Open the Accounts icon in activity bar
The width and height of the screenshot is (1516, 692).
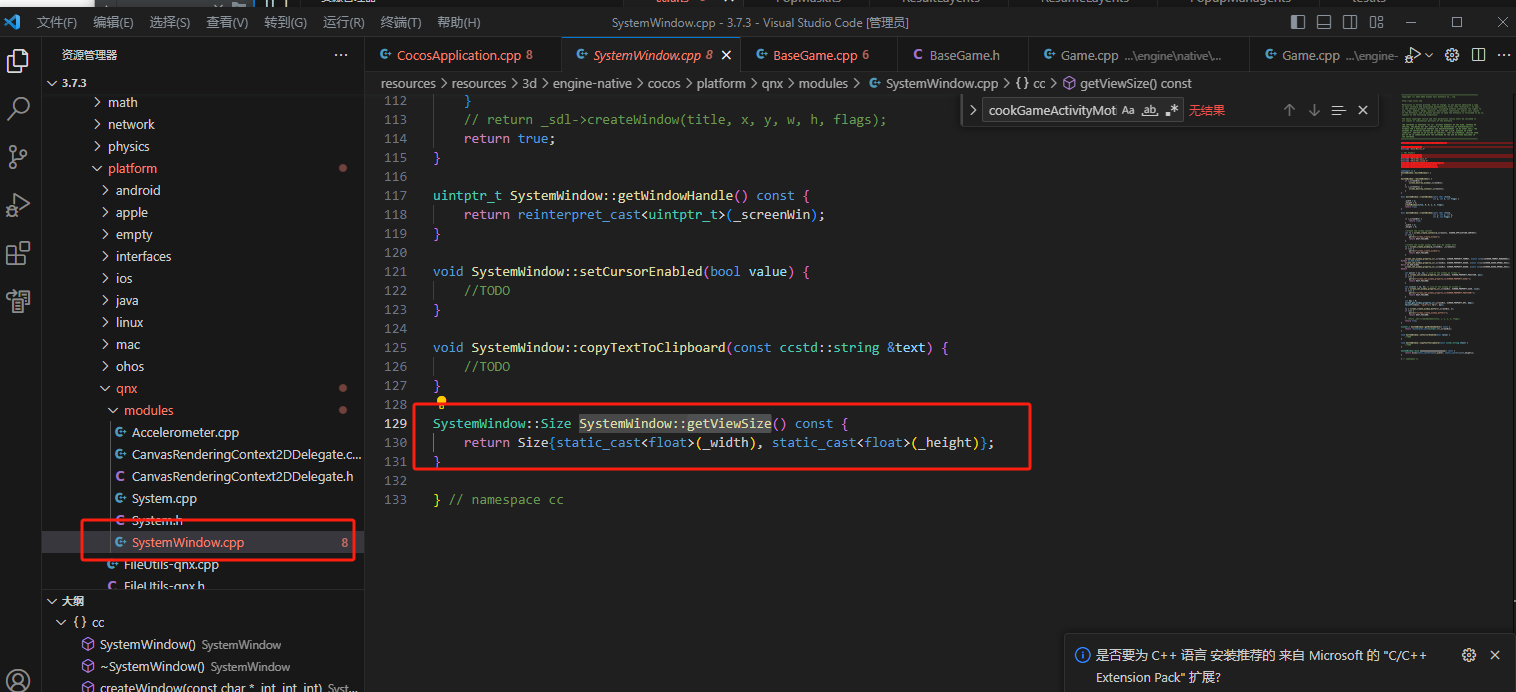click(18, 680)
